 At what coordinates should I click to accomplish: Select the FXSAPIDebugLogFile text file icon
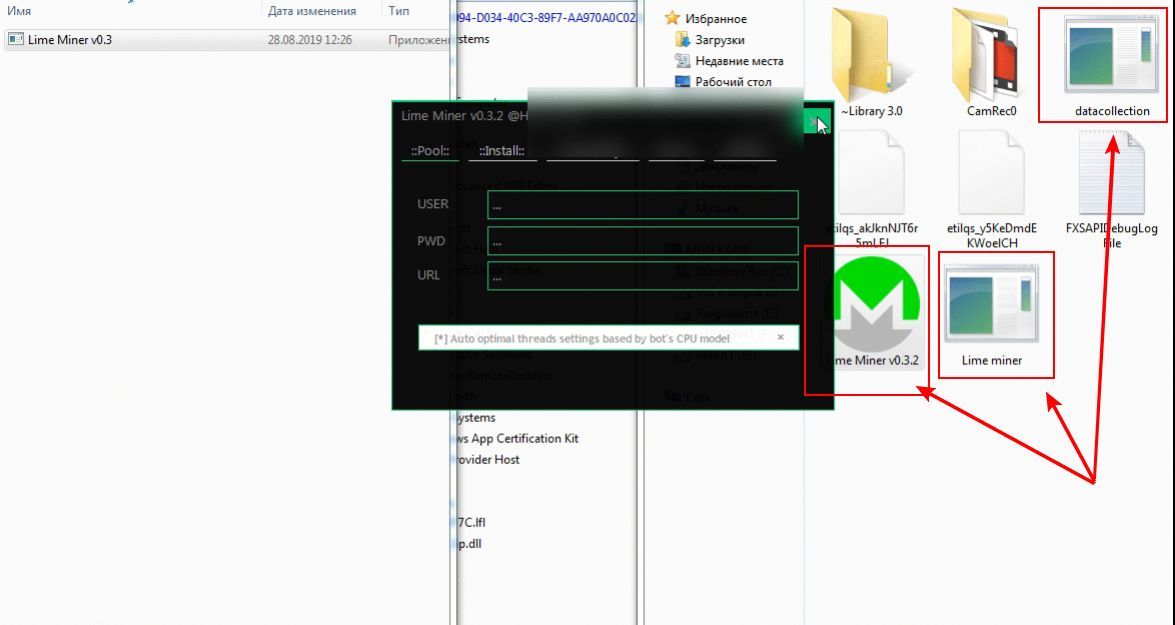1111,174
